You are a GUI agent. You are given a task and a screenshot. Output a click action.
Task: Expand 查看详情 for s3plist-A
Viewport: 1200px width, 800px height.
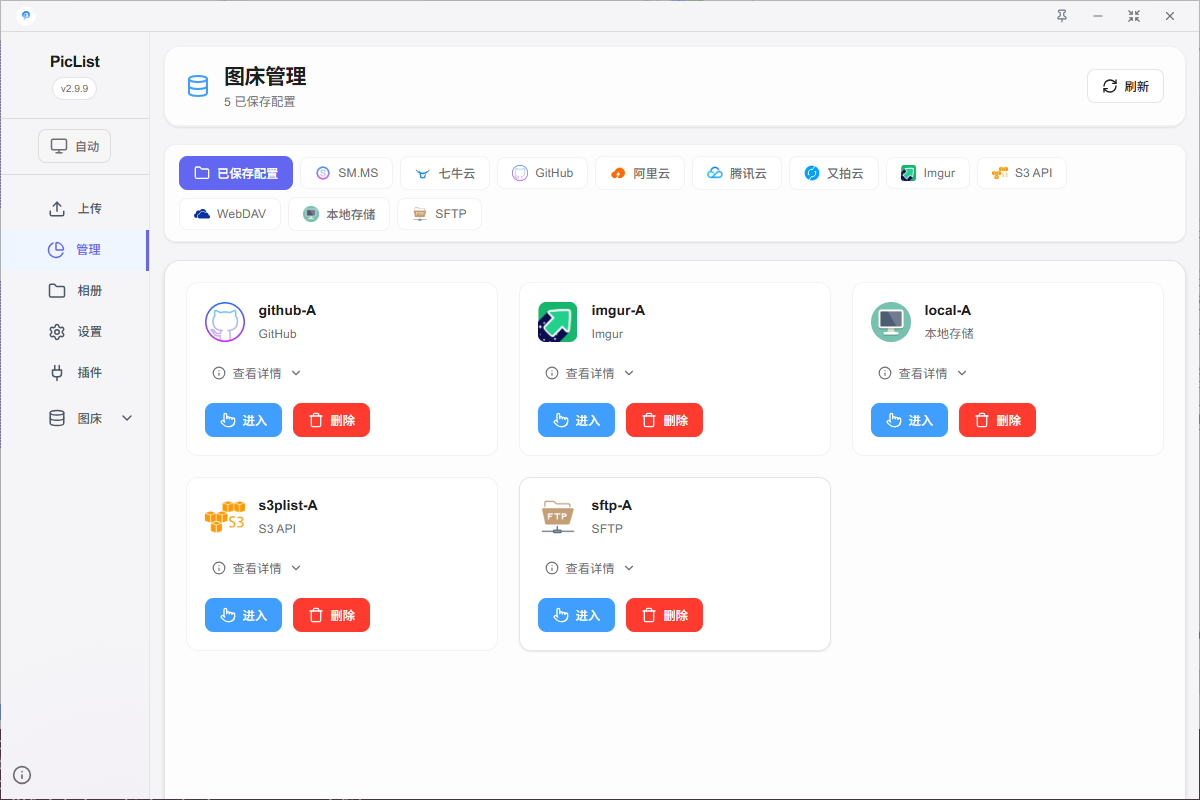pos(257,568)
